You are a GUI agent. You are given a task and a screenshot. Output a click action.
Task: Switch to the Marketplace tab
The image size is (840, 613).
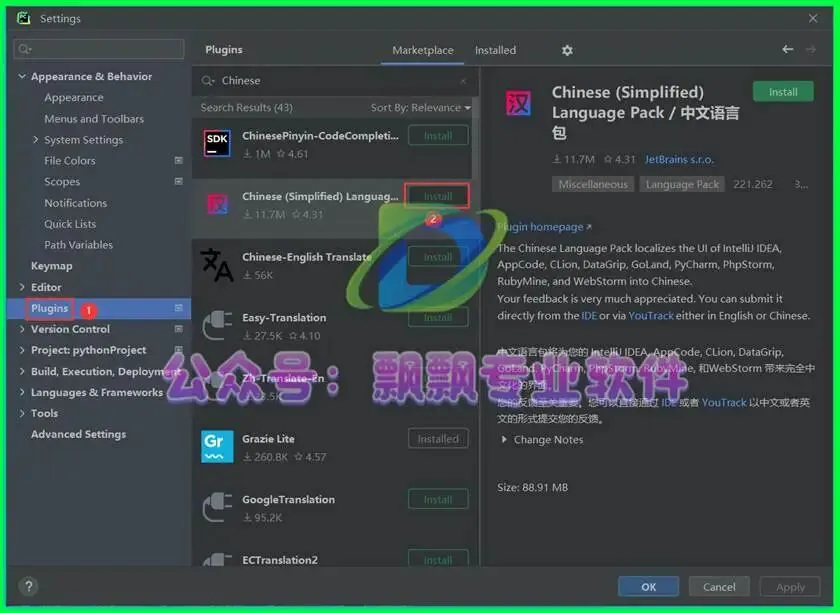click(x=423, y=50)
